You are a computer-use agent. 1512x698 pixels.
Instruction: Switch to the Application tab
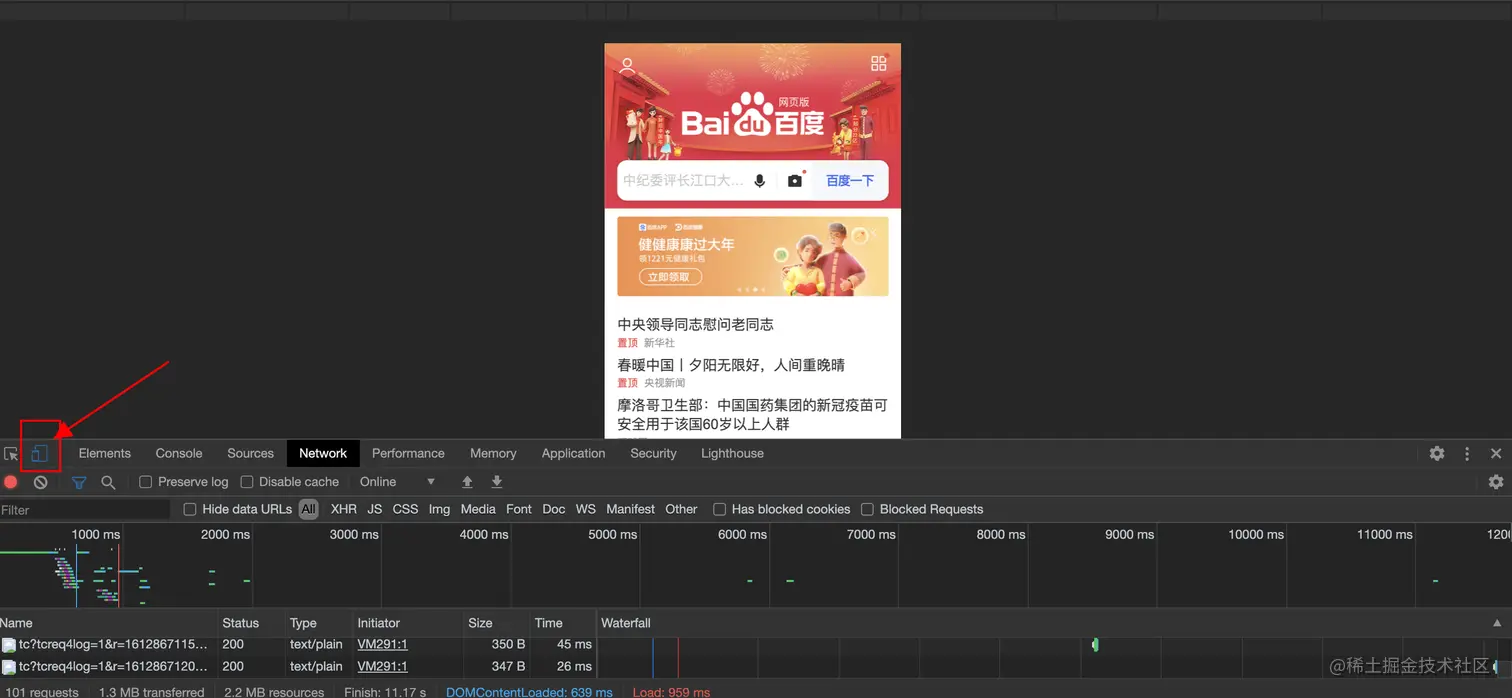click(573, 453)
